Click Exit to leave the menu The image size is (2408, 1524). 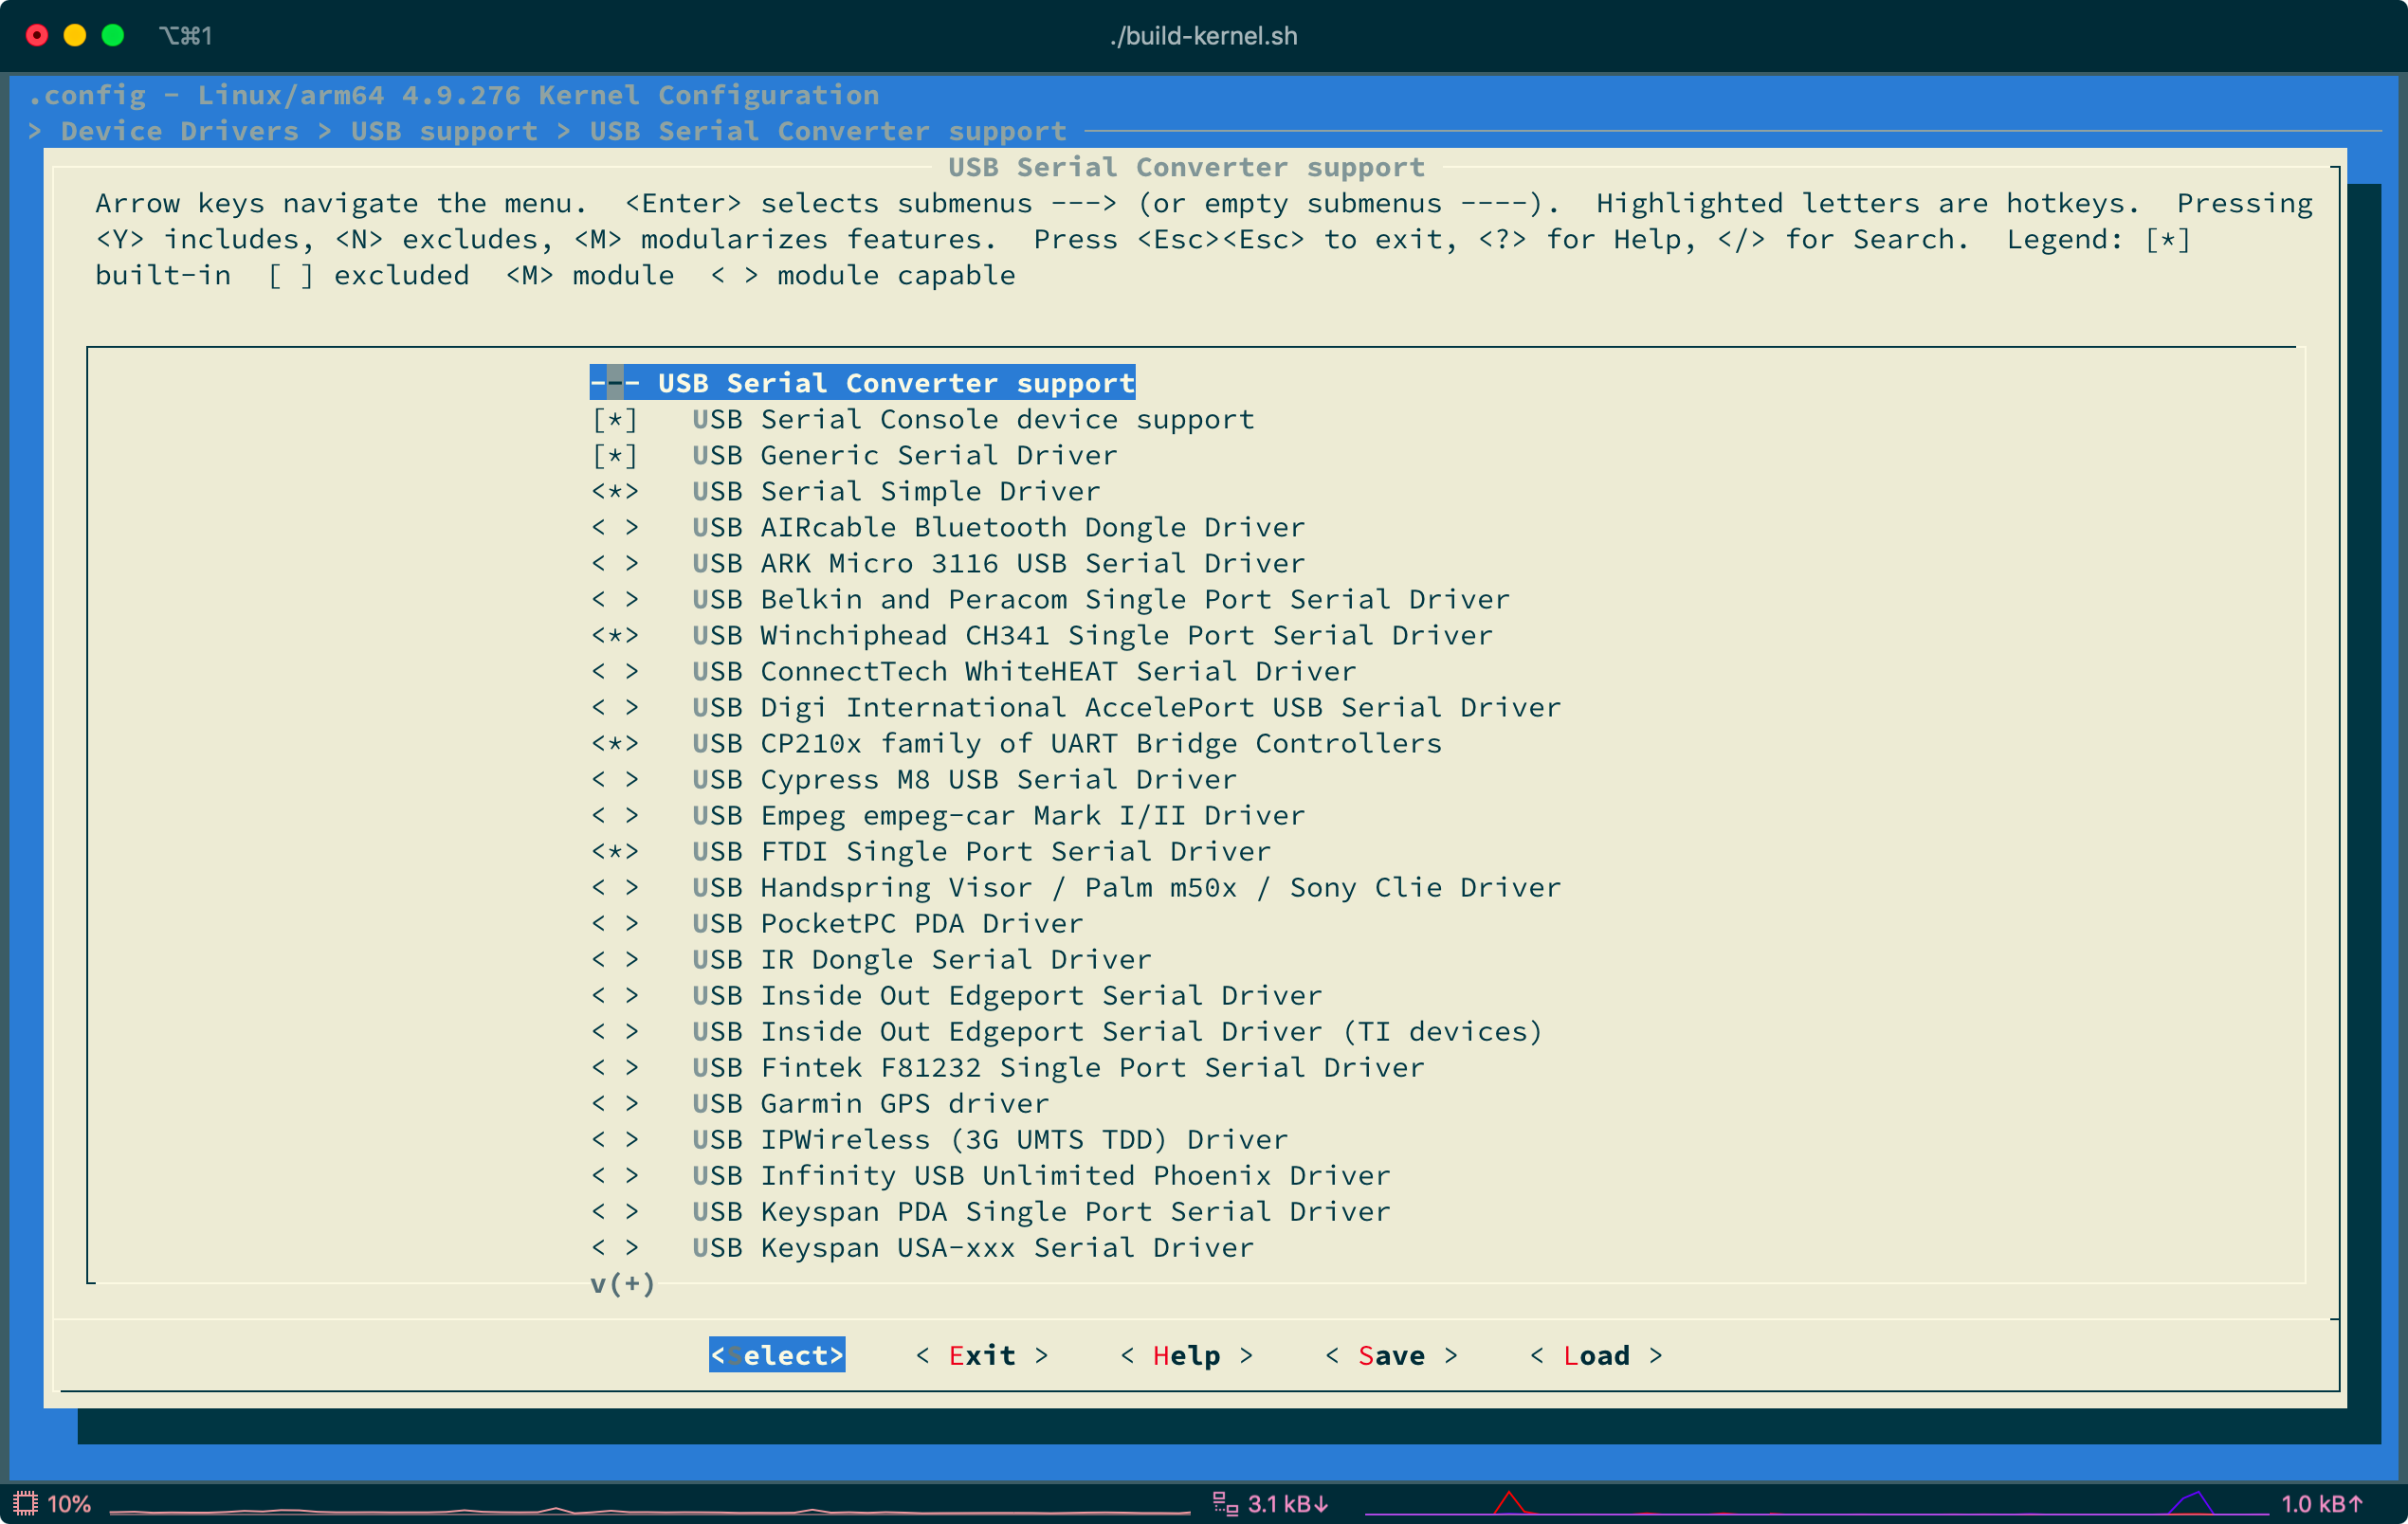point(982,1355)
